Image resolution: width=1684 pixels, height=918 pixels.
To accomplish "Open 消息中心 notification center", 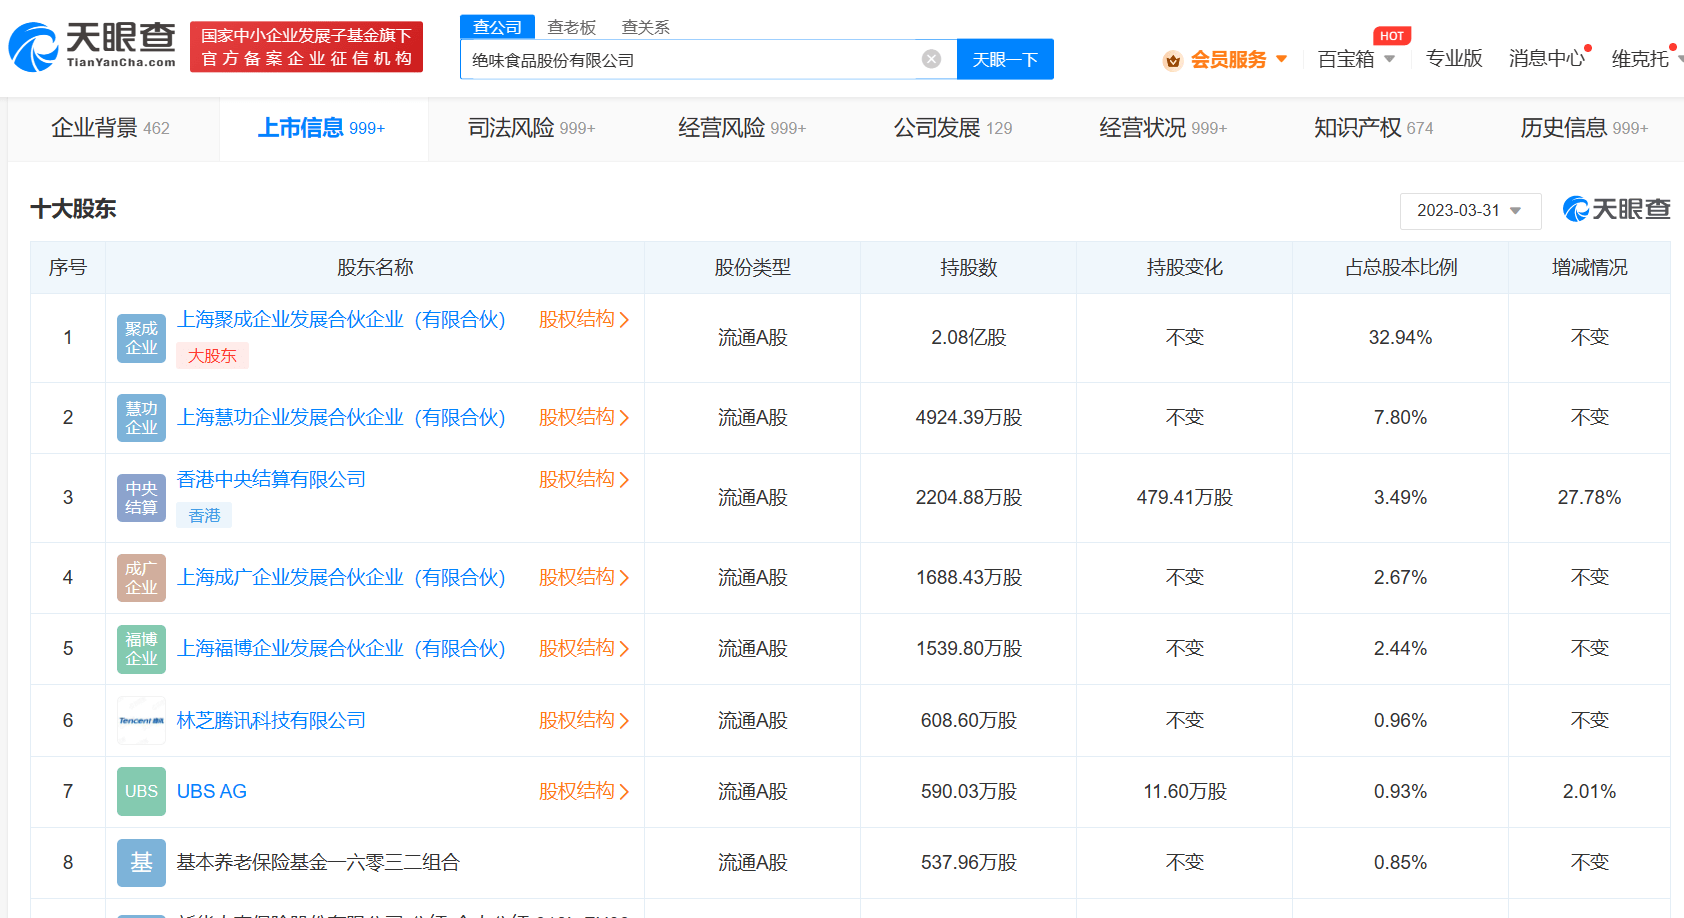I will 1546,59.
